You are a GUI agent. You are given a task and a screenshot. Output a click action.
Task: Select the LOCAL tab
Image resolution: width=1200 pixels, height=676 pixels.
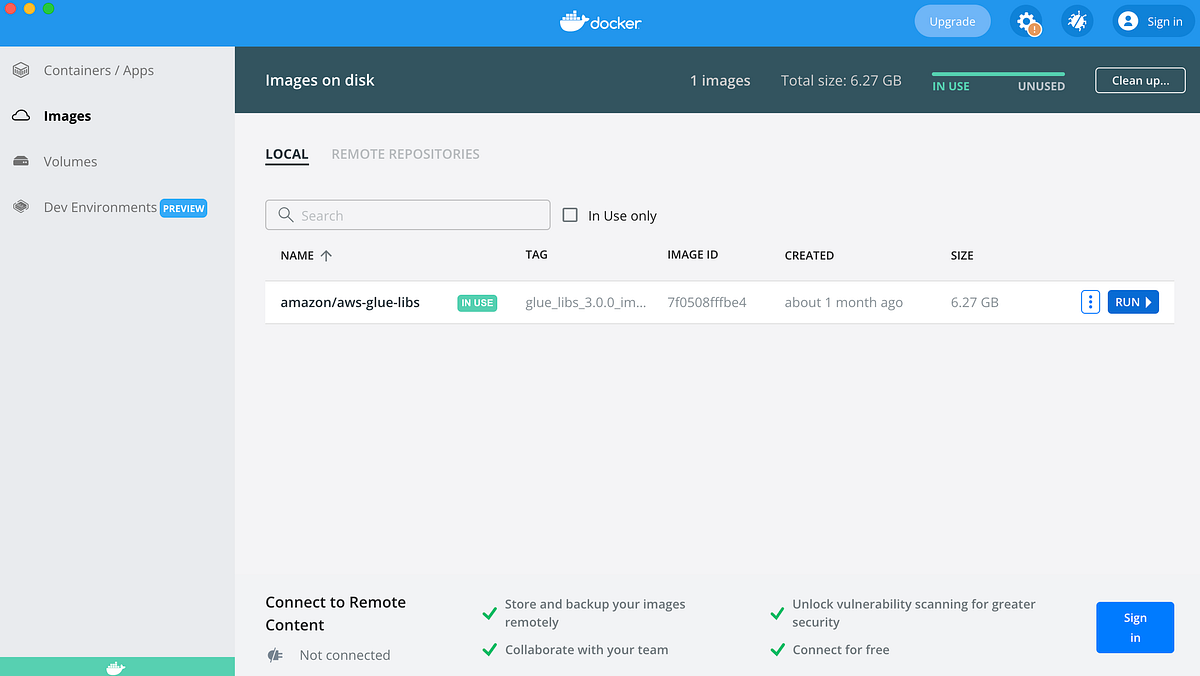pos(287,154)
